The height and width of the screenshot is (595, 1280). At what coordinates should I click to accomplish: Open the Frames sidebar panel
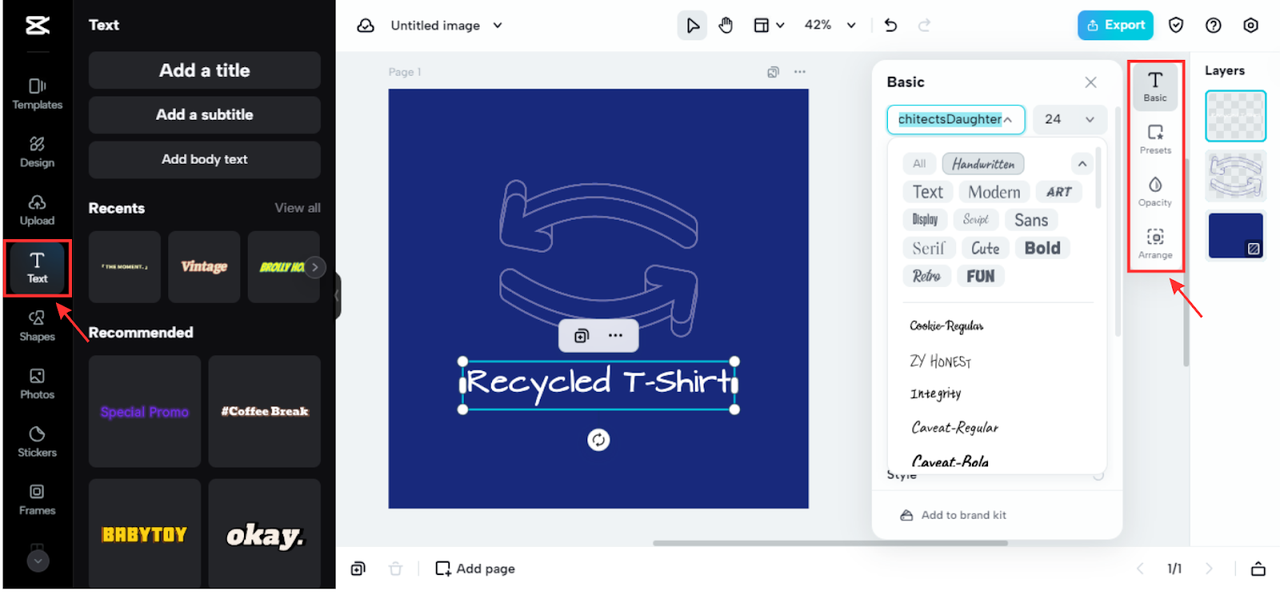click(x=37, y=500)
